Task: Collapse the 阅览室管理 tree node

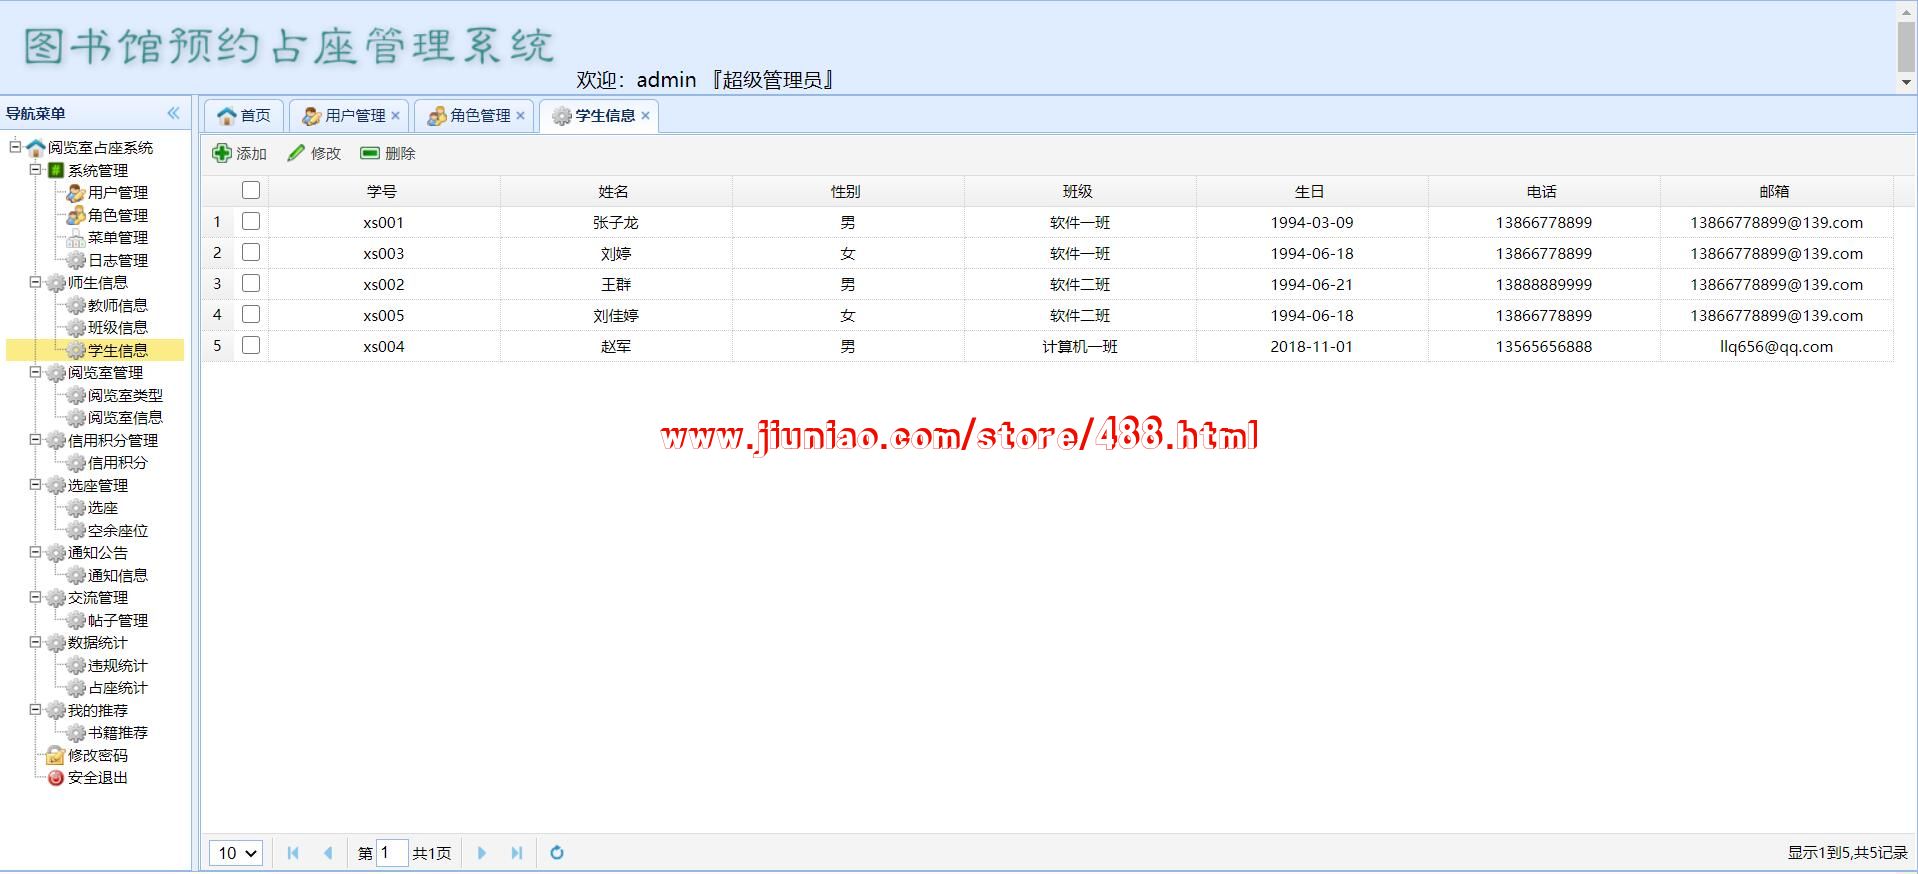Action: click(36, 372)
